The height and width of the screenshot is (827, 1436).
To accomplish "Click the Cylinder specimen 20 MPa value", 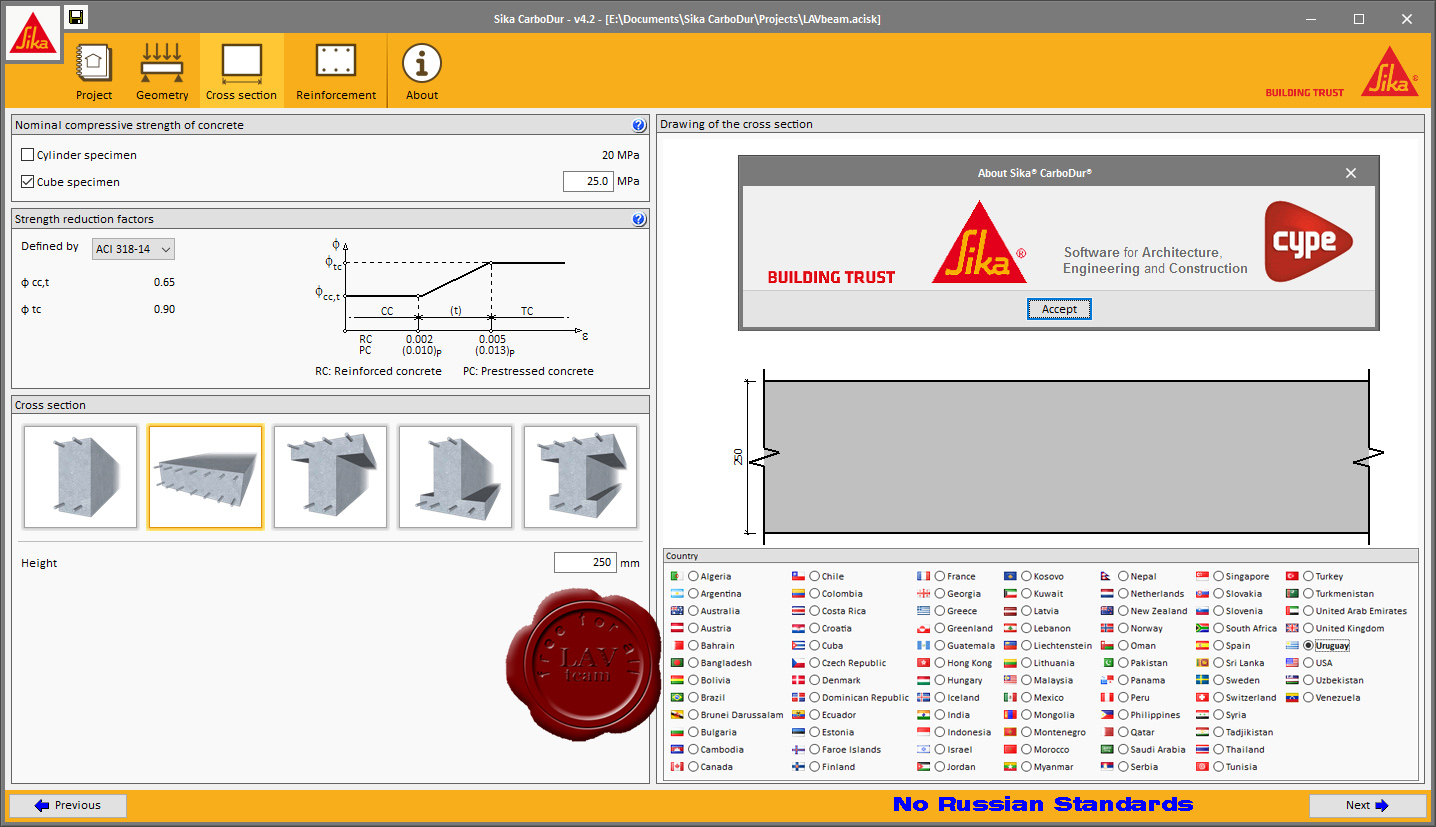I will point(620,155).
